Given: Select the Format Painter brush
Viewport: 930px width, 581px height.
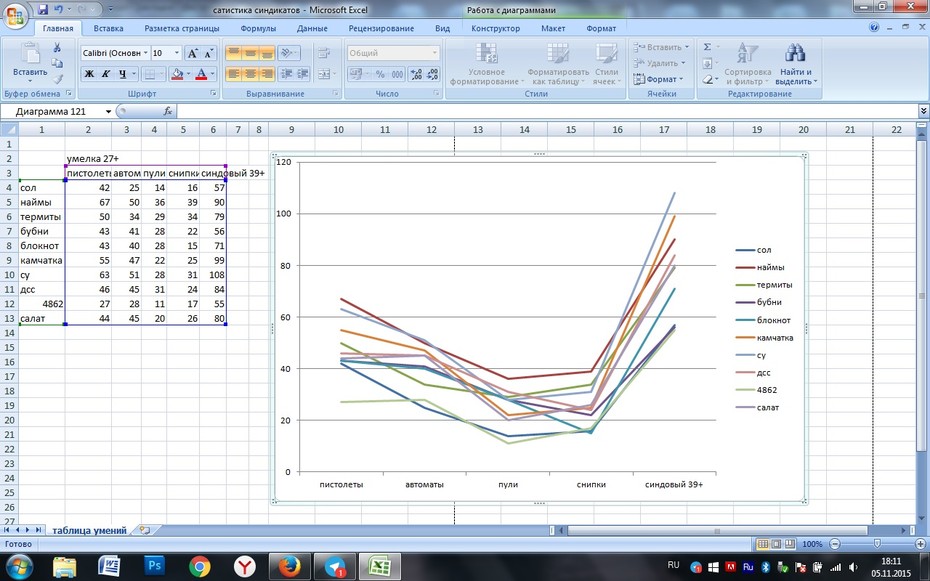Looking at the screenshot, I should [x=57, y=78].
